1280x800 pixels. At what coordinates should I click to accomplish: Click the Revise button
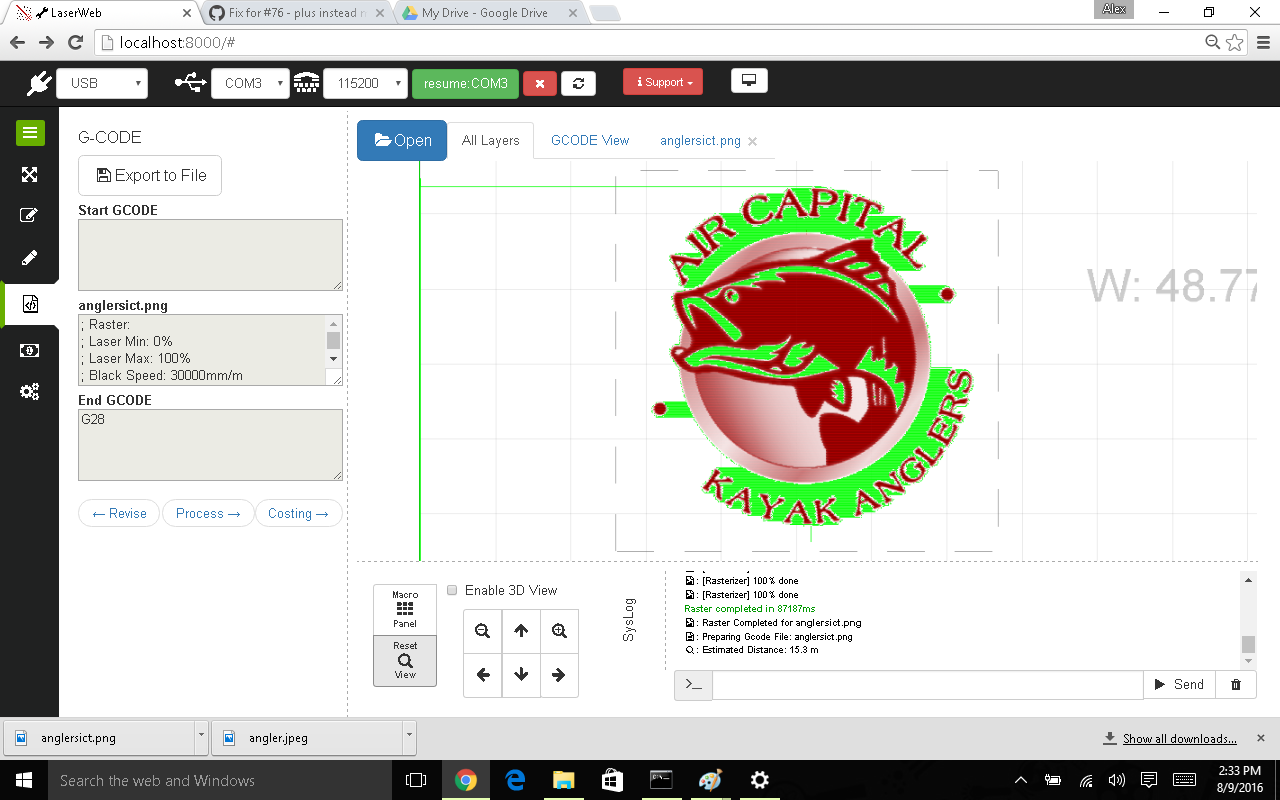tap(119, 513)
